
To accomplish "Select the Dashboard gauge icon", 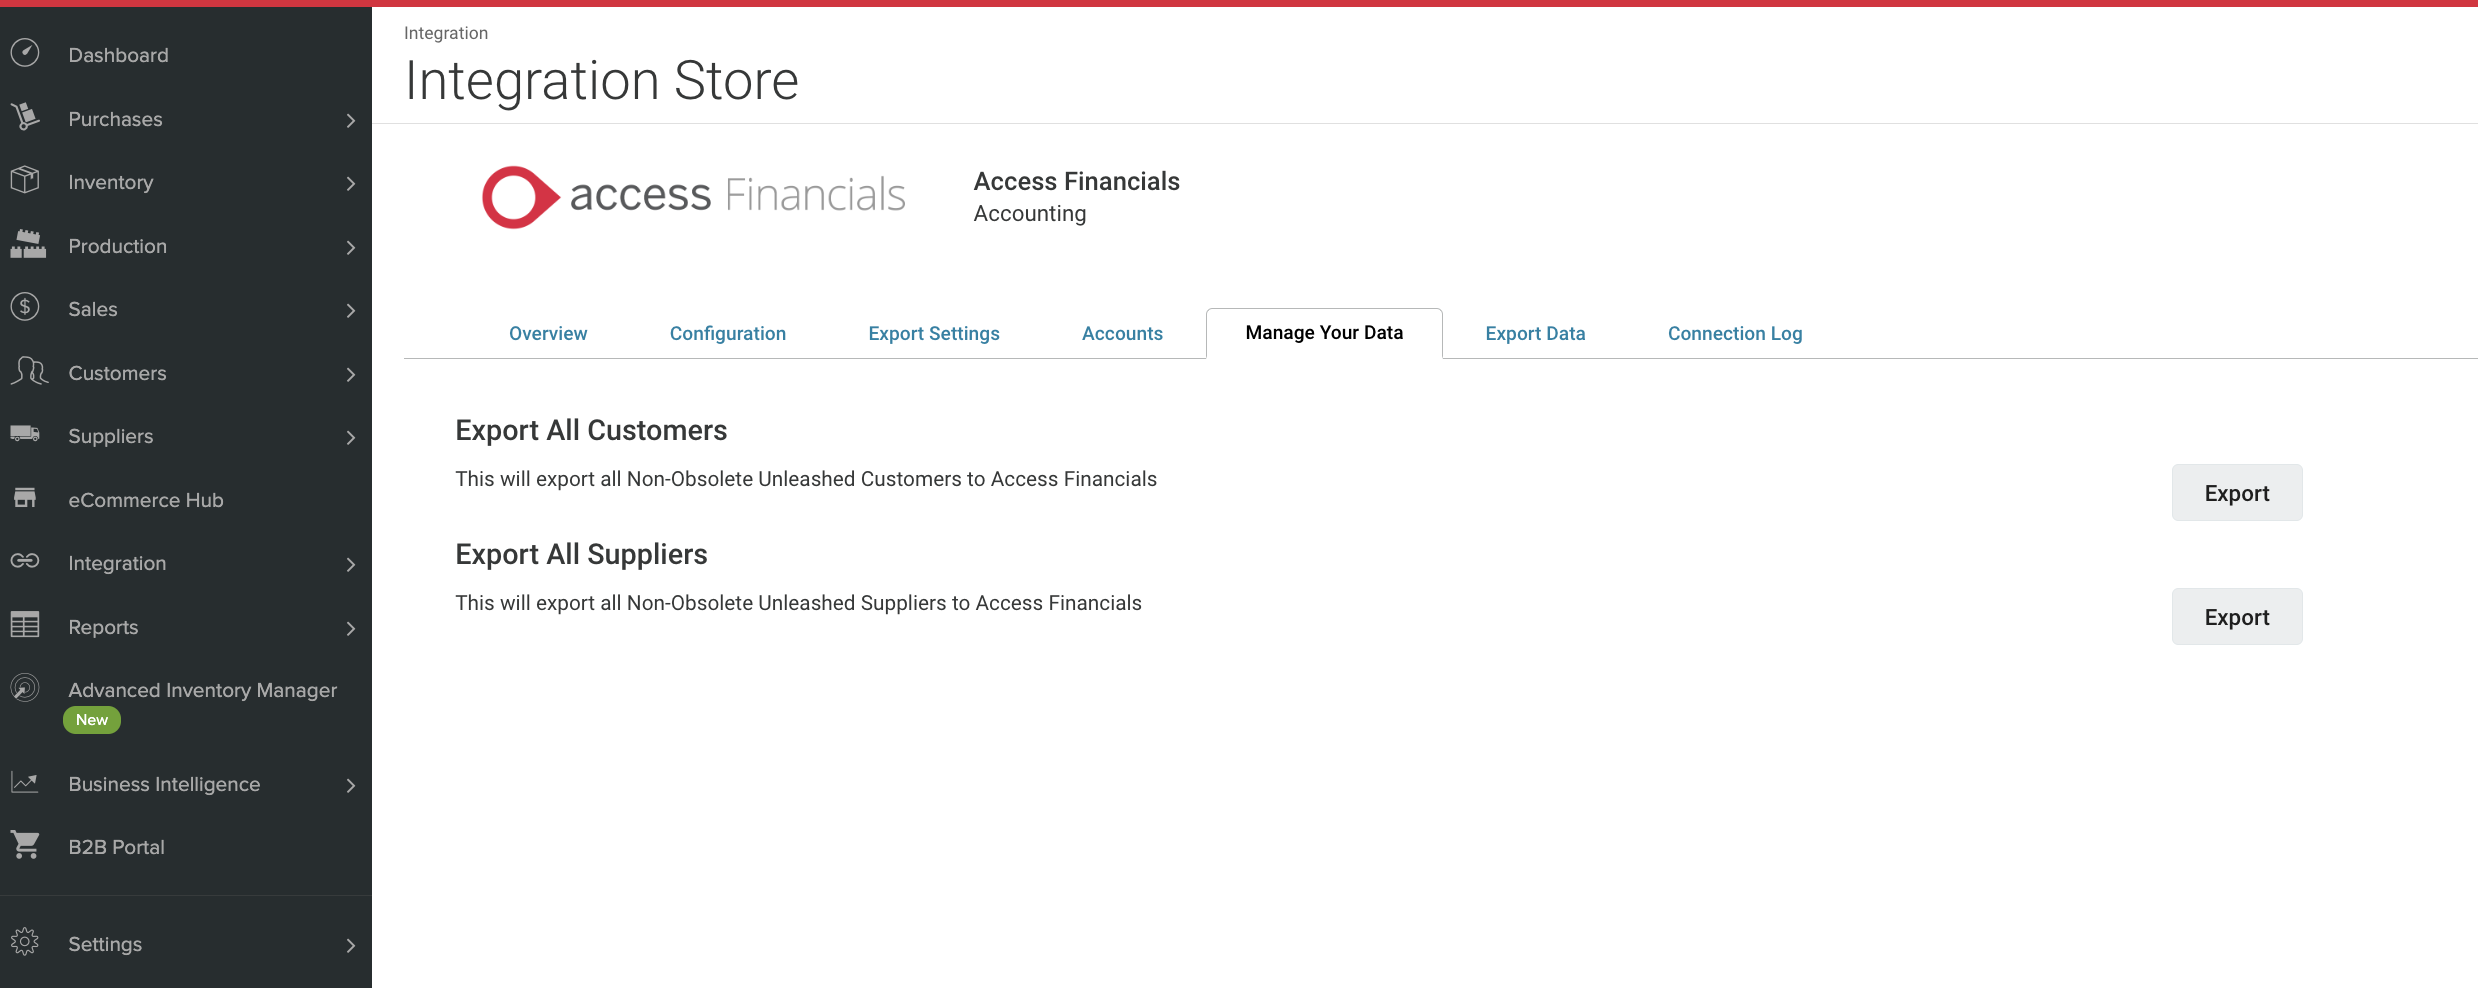I will point(25,53).
